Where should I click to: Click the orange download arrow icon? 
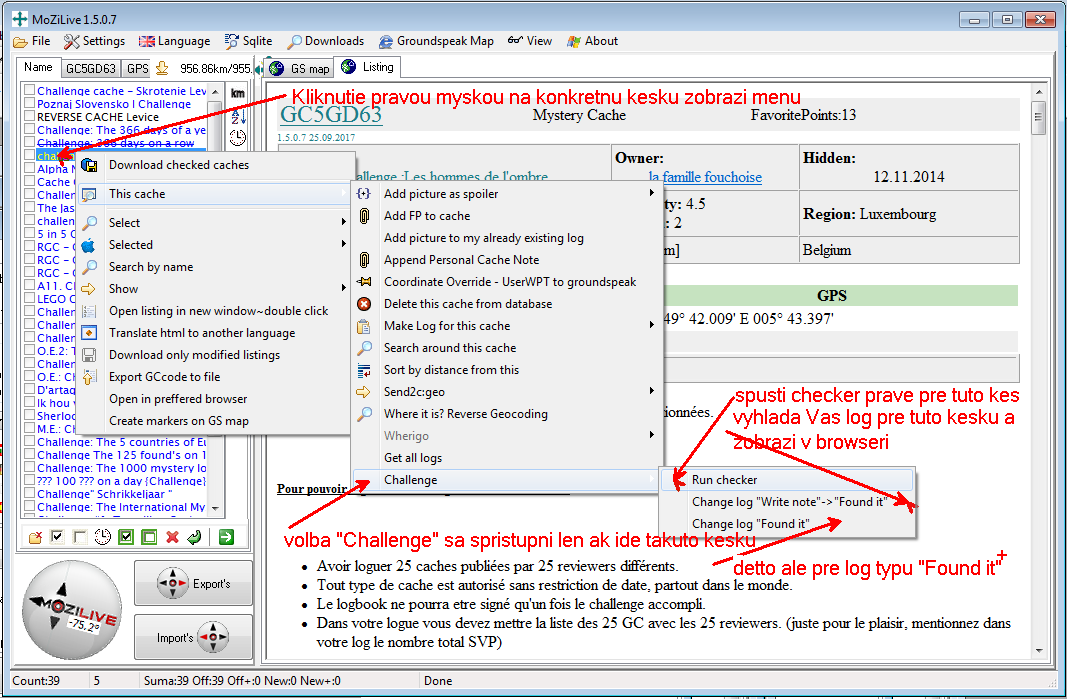162,68
